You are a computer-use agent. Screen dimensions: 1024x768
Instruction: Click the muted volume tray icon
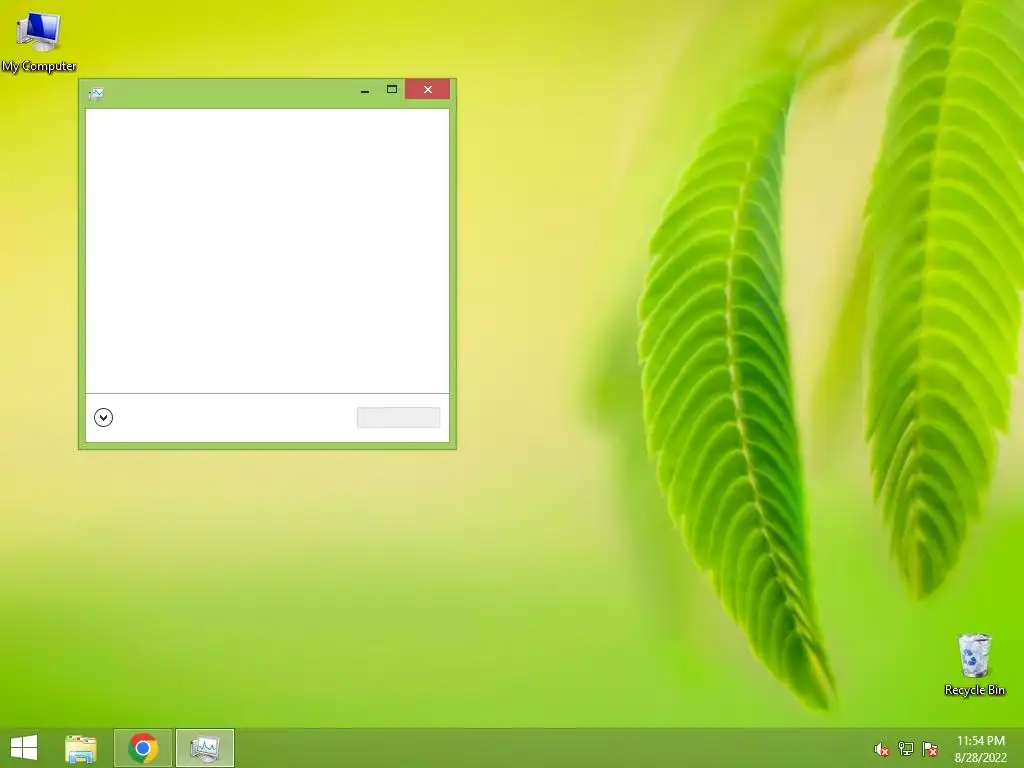coord(881,749)
